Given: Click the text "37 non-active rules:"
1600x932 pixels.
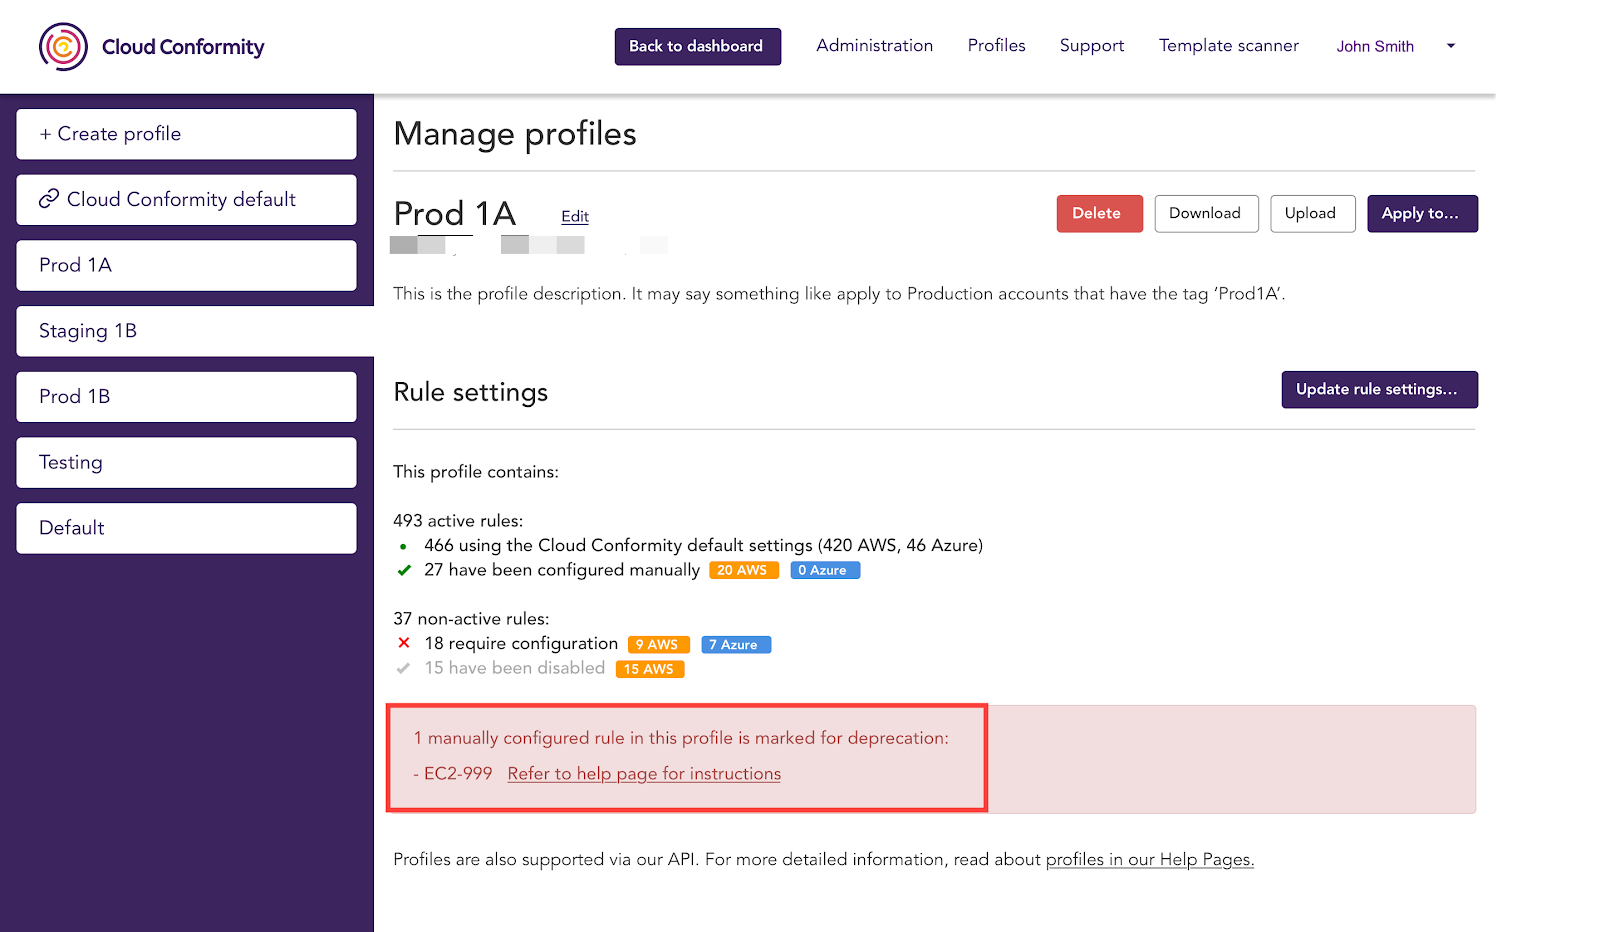Looking at the screenshot, I should 471,619.
